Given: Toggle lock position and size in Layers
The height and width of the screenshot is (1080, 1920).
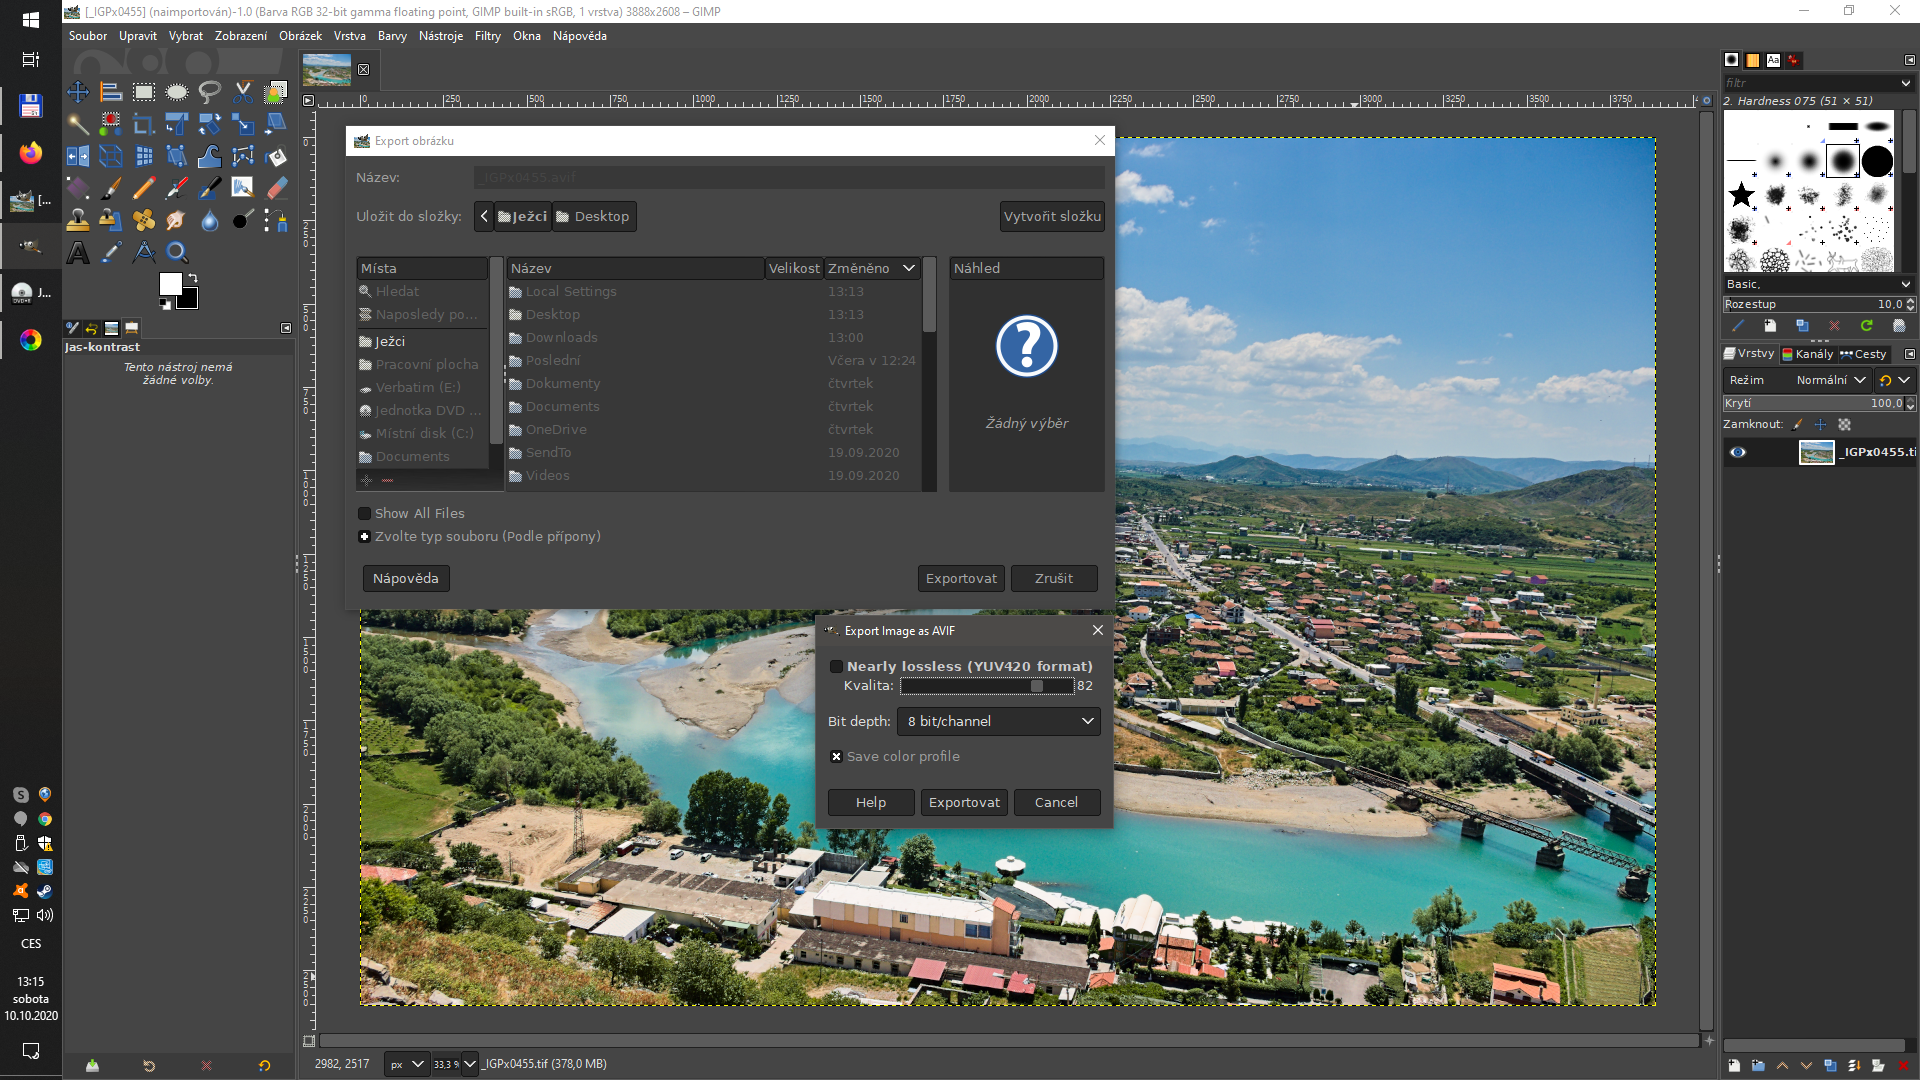Looking at the screenshot, I should point(1821,425).
